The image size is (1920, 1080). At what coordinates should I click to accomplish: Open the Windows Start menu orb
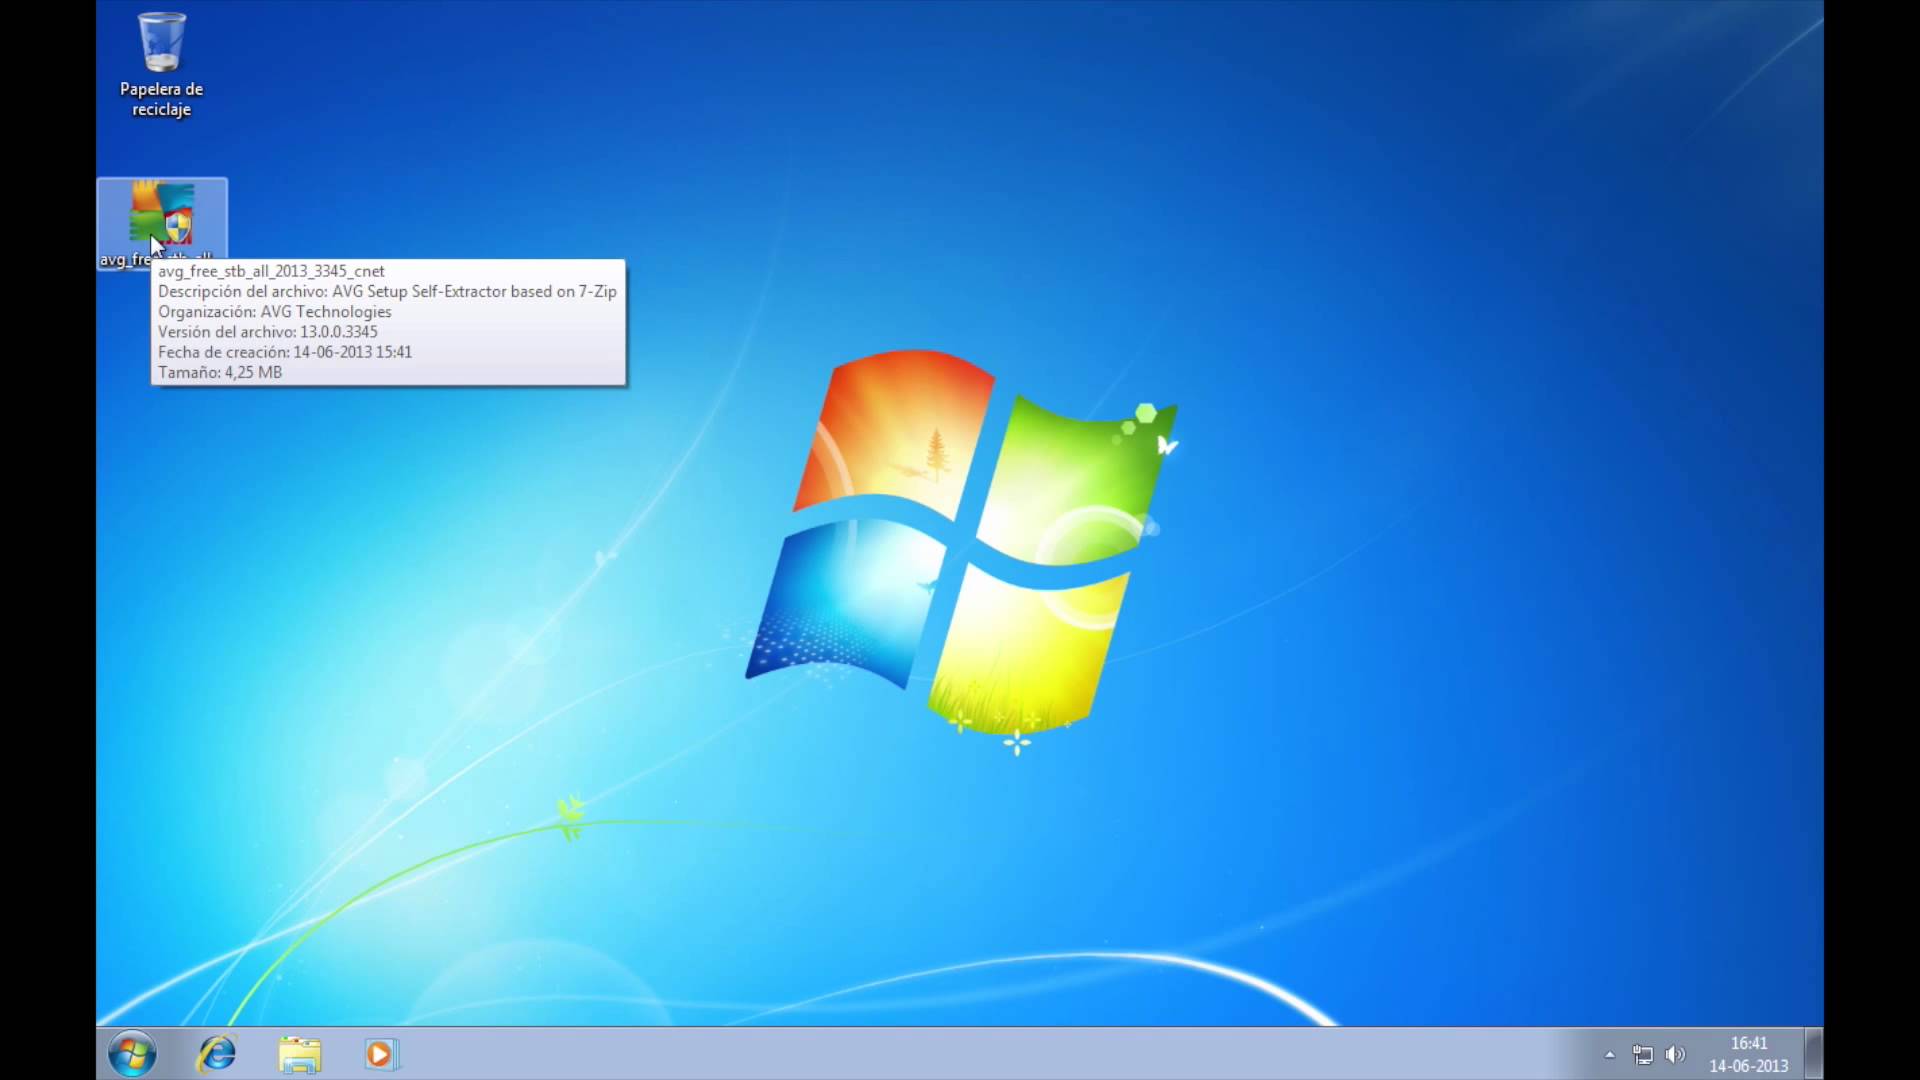(132, 1054)
